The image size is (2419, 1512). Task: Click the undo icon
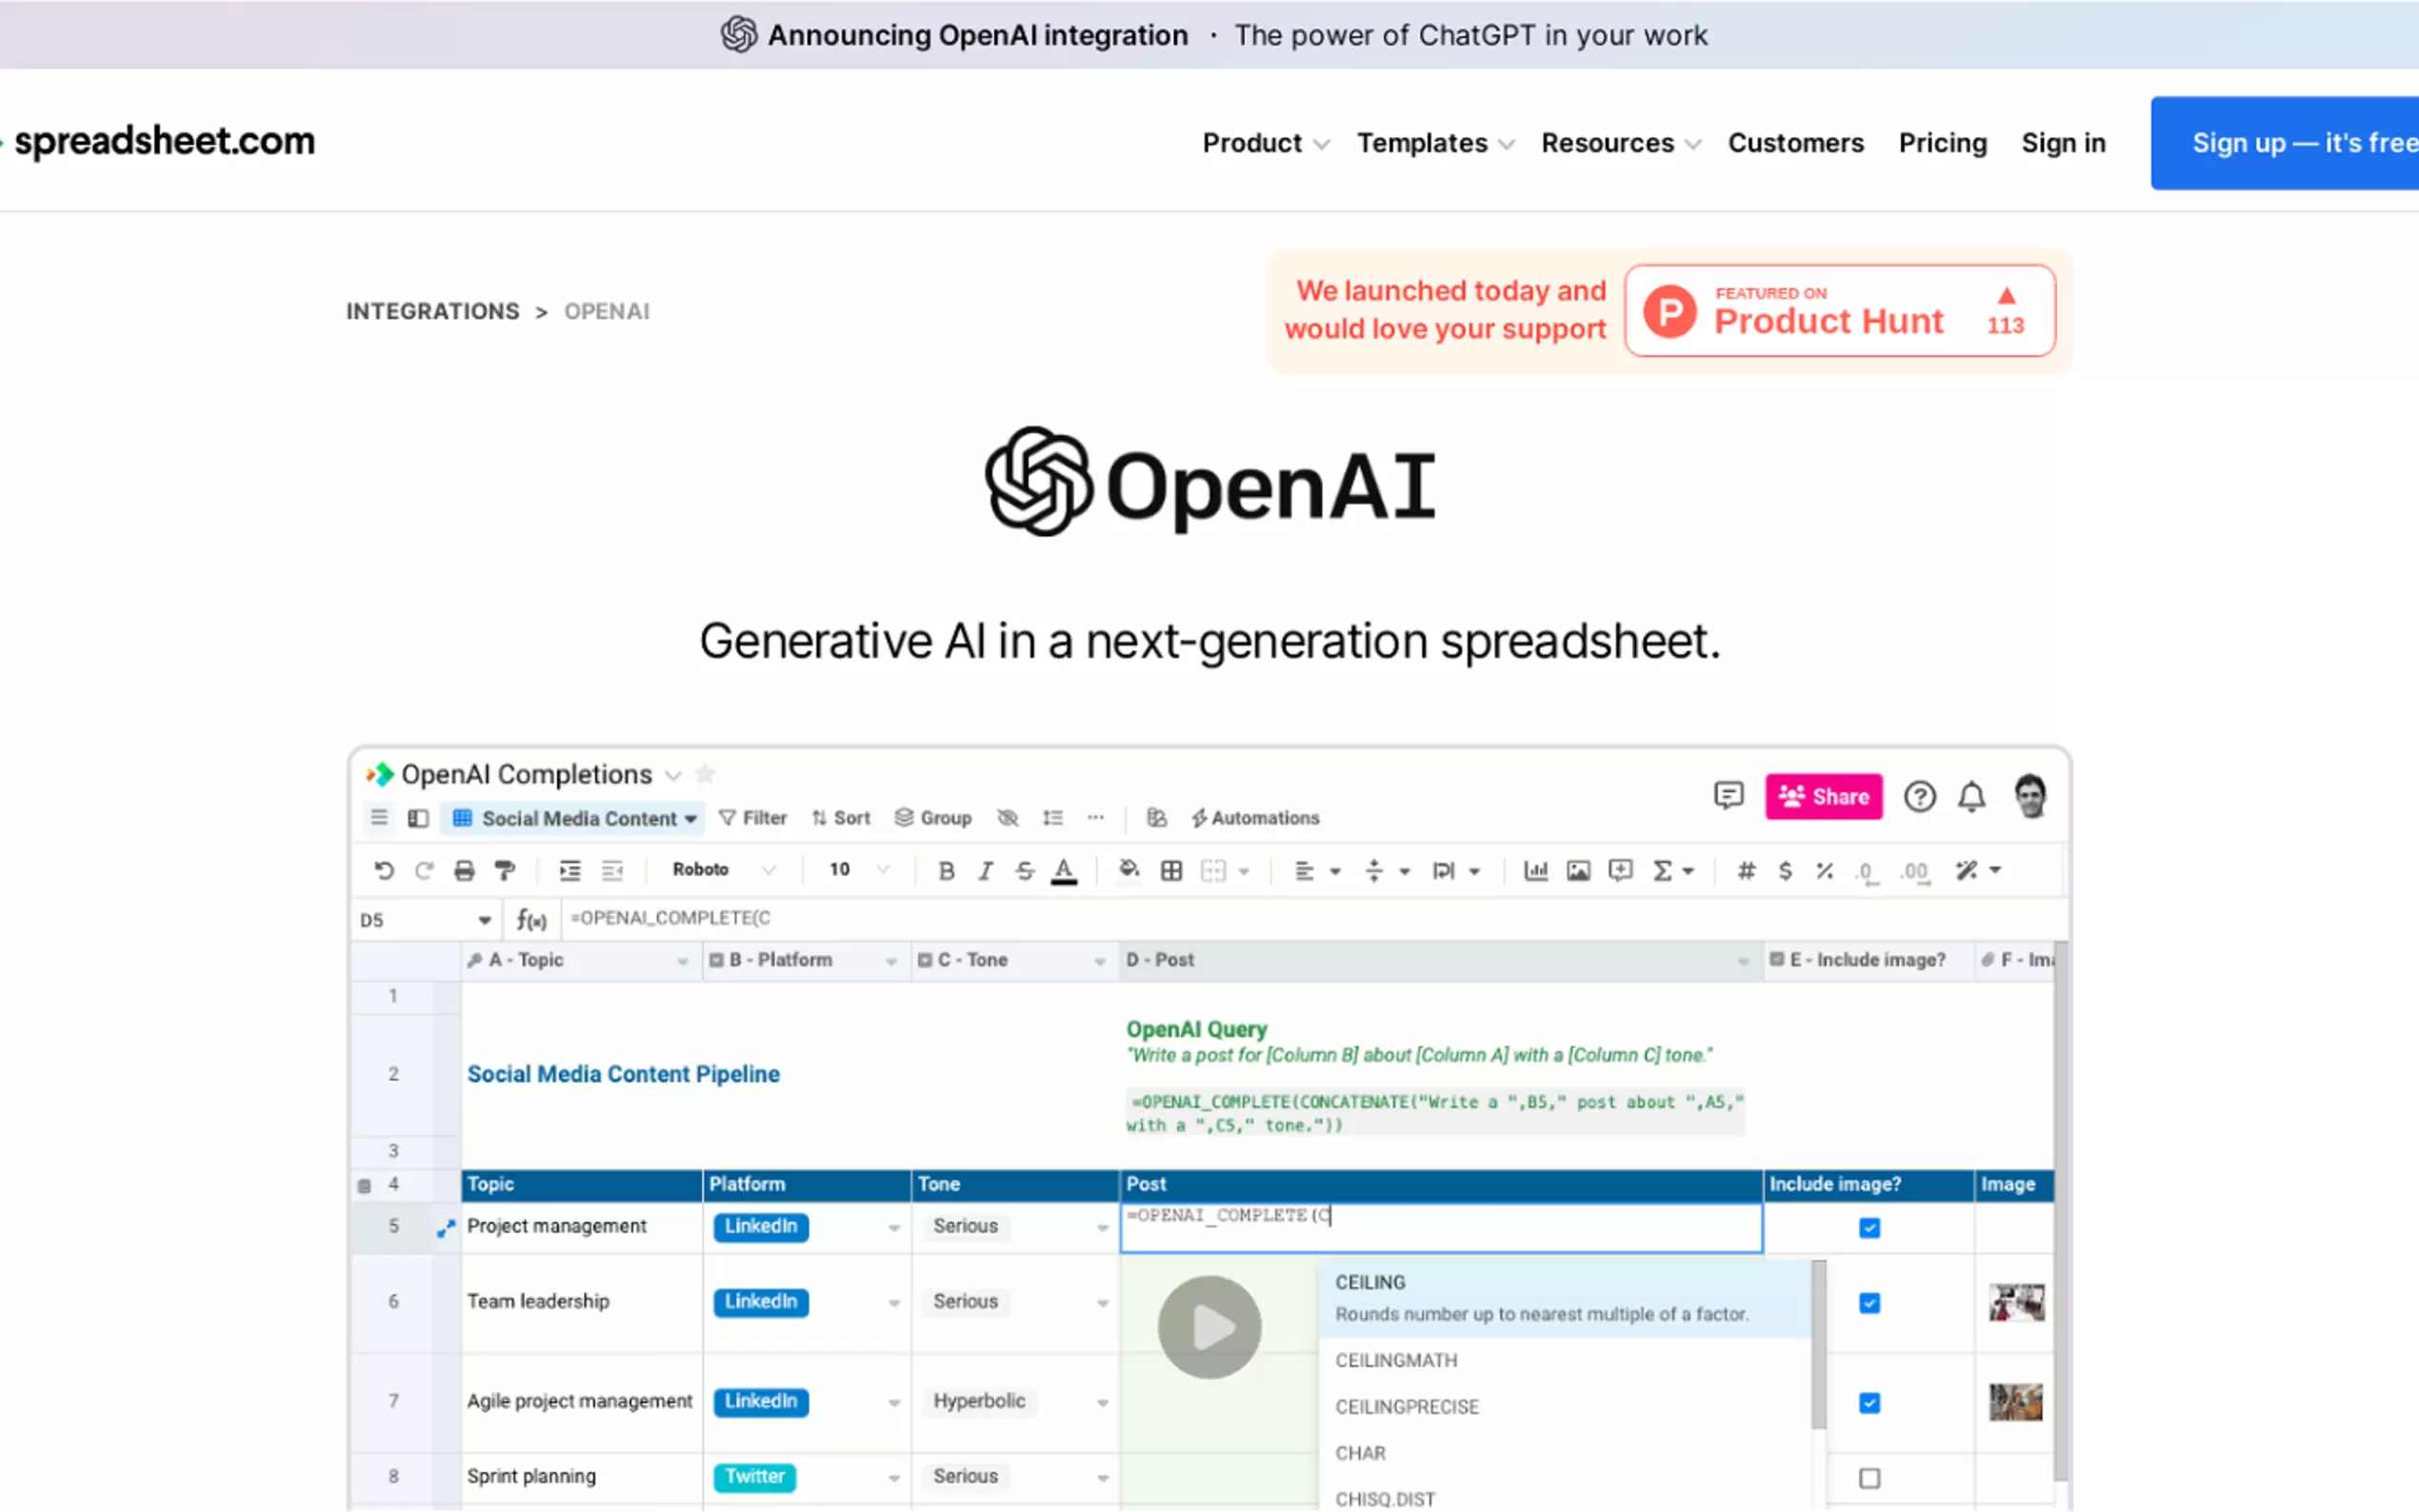(x=384, y=870)
